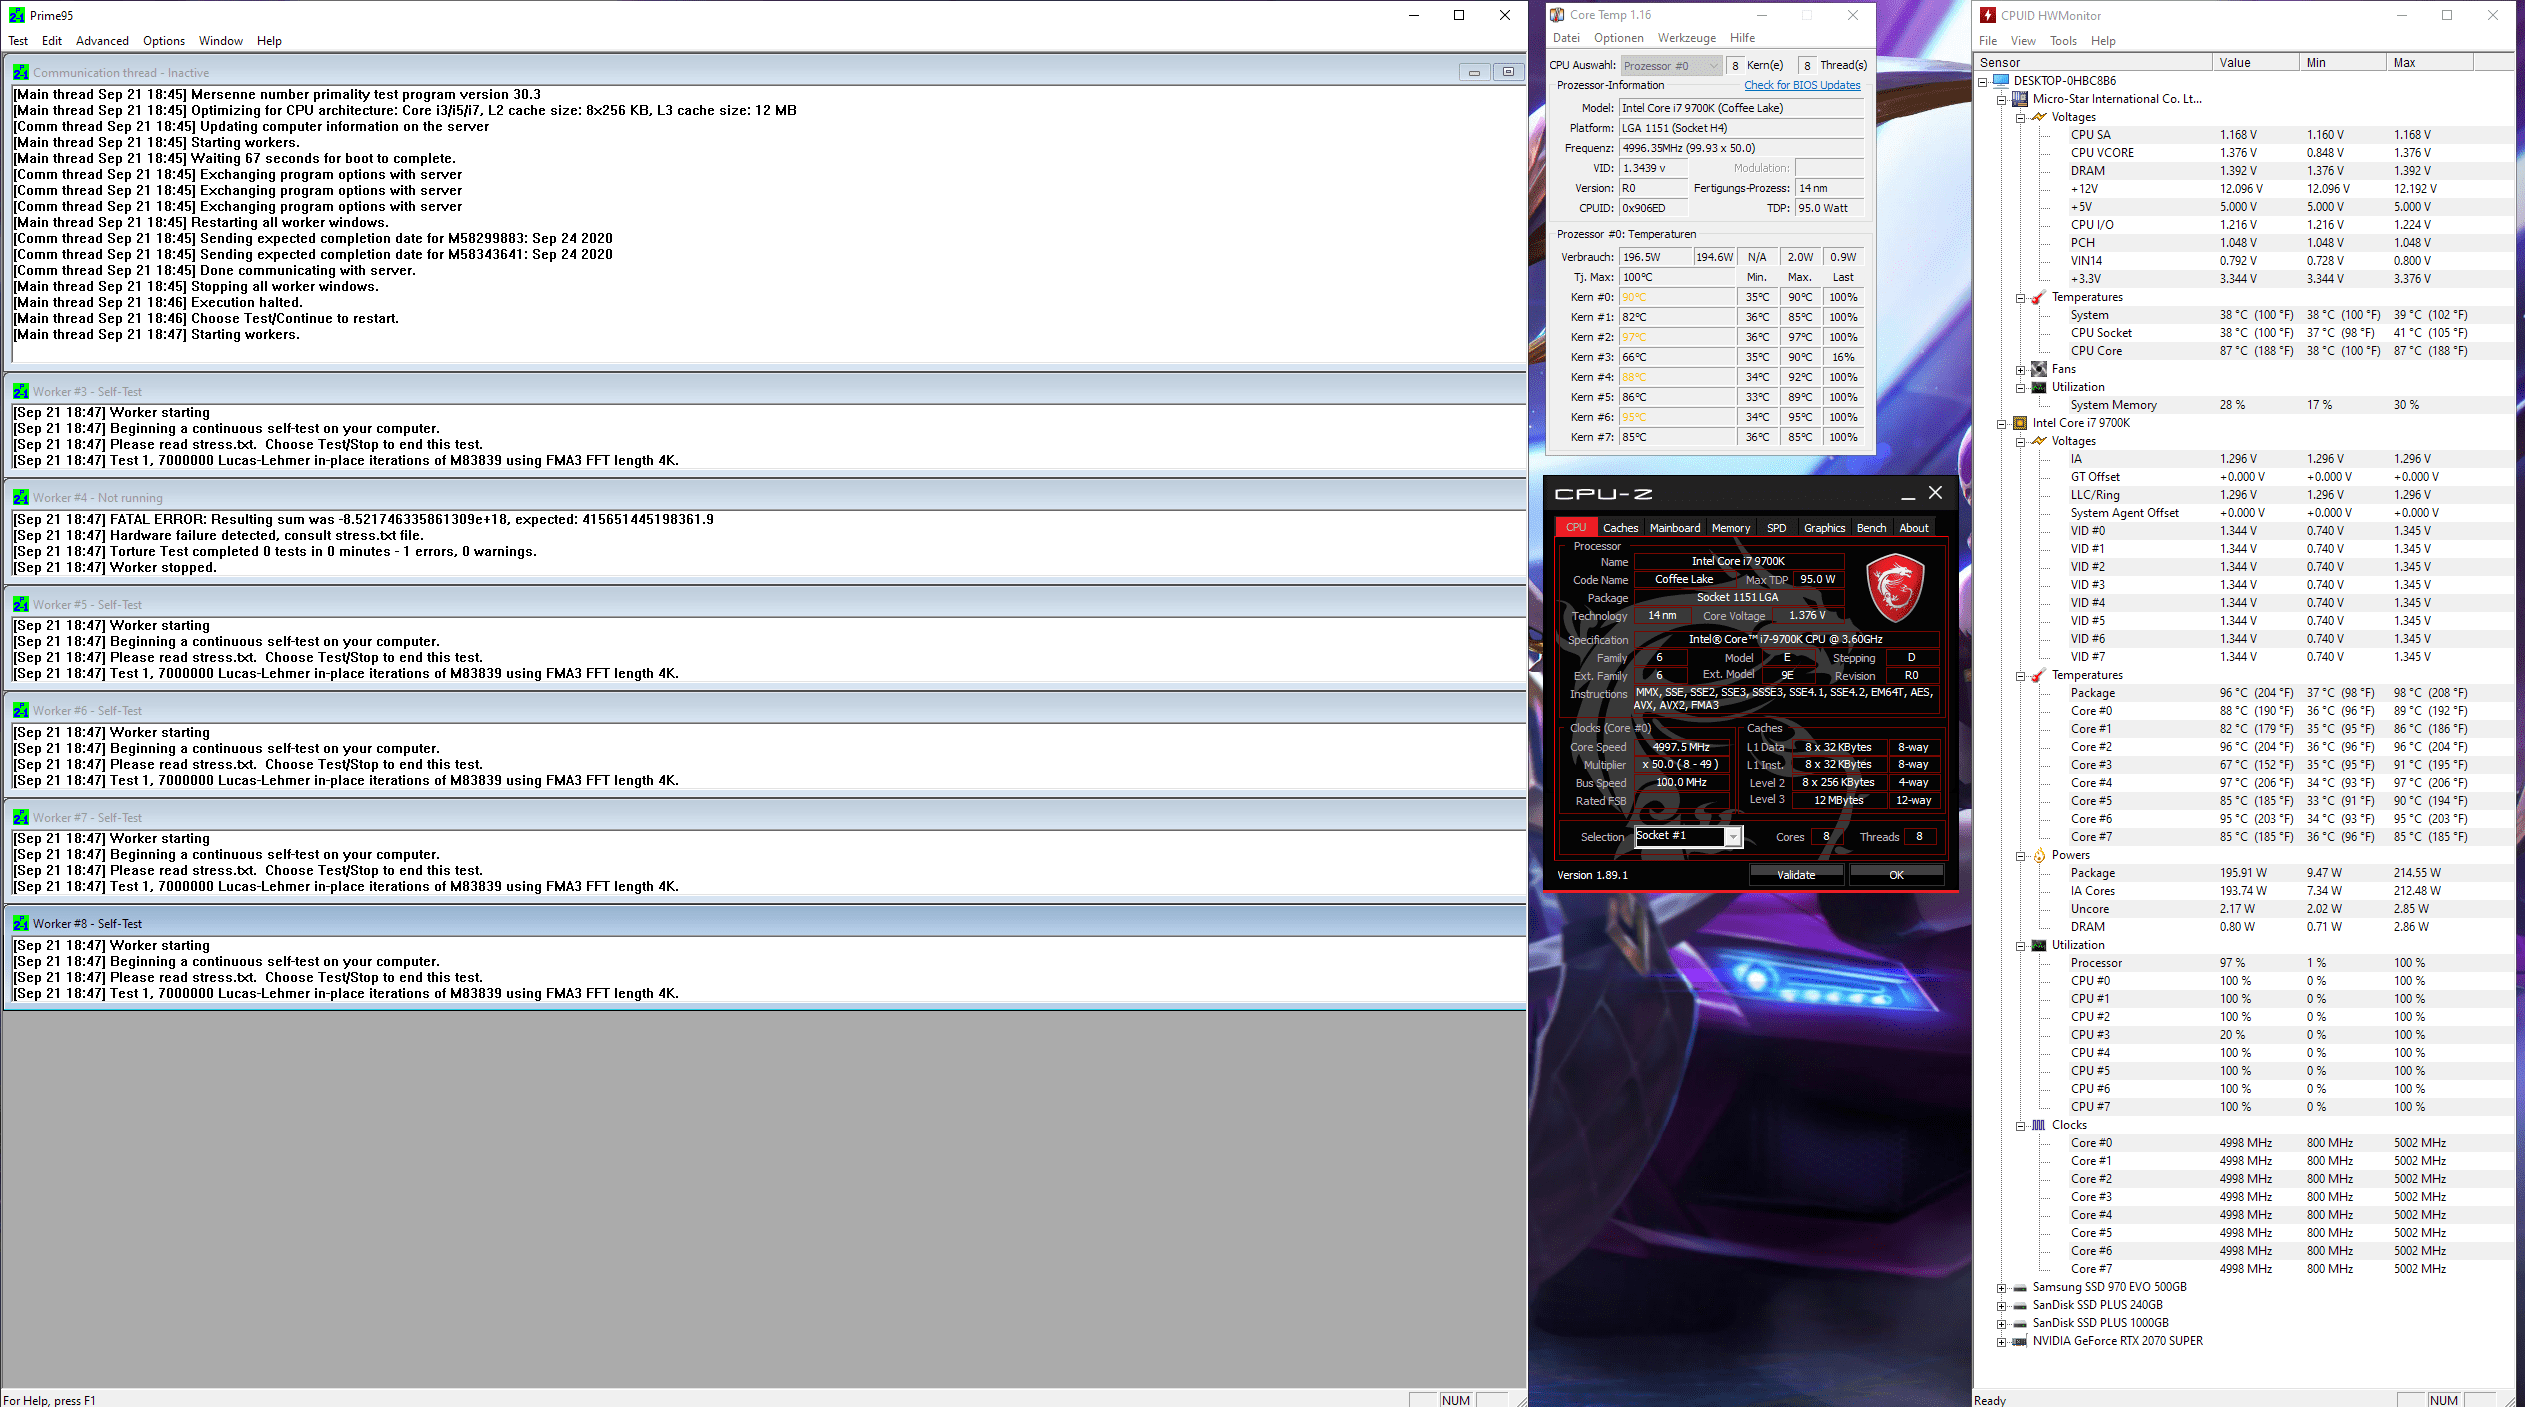The width and height of the screenshot is (2525, 1407).
Task: Switch to the Bench tab in CPU-Z
Action: pos(1871,528)
